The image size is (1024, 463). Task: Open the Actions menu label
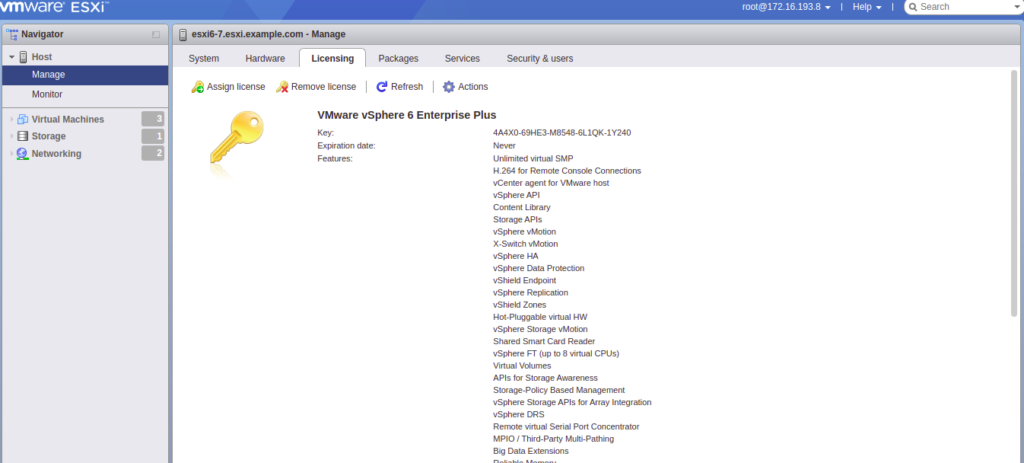point(473,87)
